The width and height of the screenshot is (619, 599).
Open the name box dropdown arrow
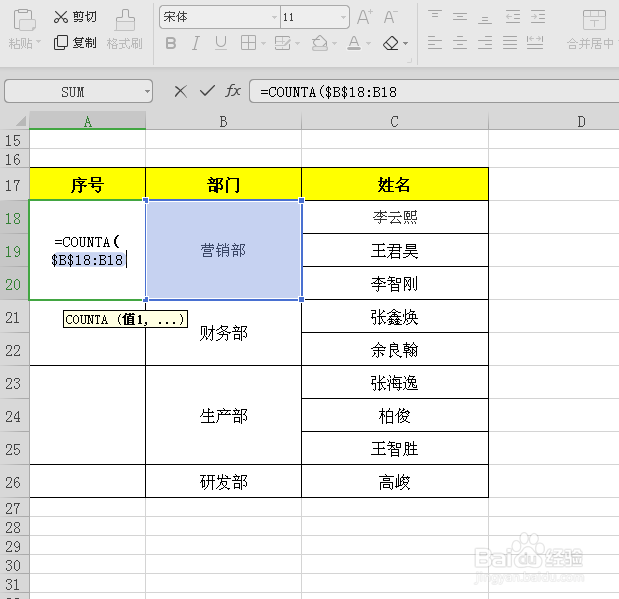[147, 92]
